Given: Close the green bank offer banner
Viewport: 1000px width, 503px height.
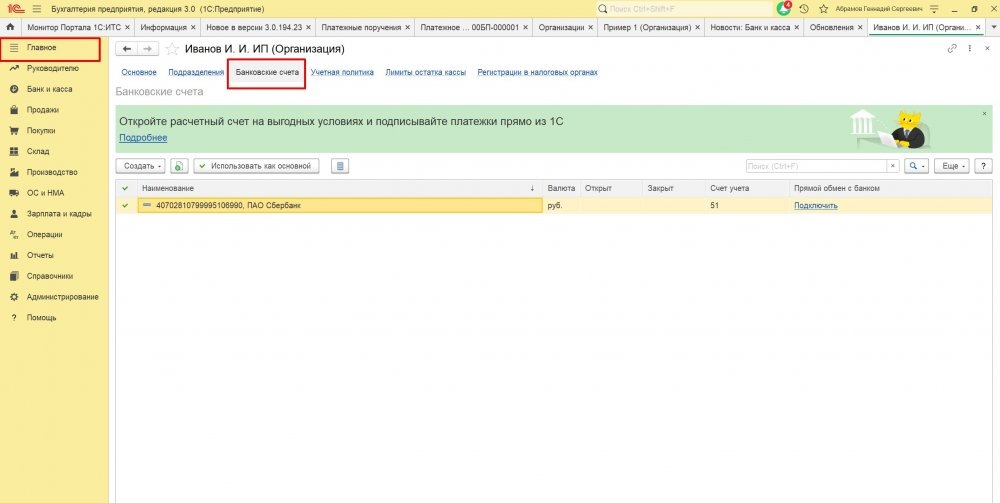Looking at the screenshot, I should (x=984, y=113).
